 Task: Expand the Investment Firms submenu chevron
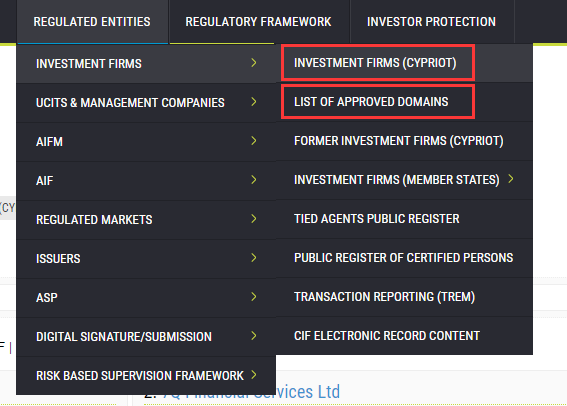click(254, 63)
